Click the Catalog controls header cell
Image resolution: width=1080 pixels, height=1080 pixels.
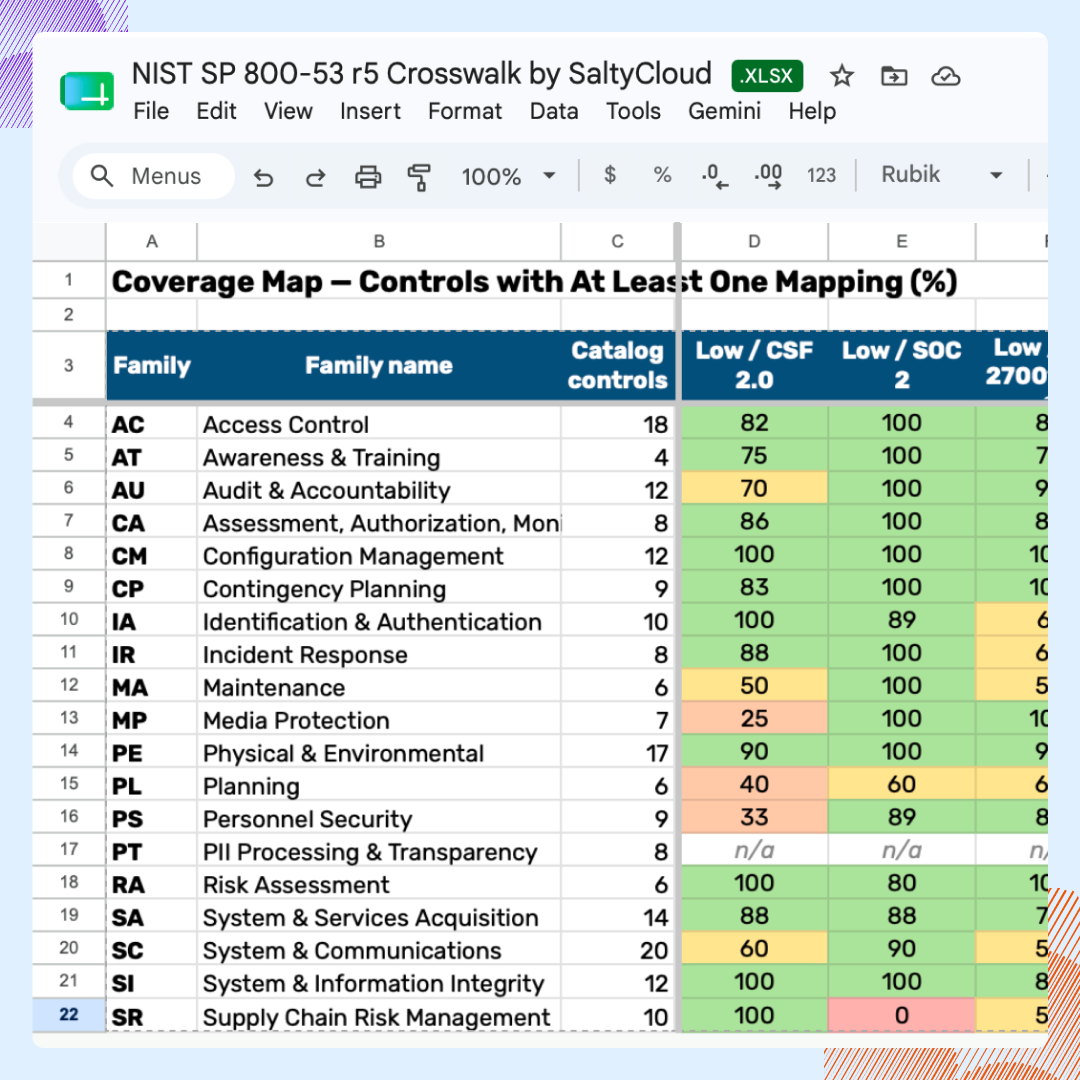(617, 366)
